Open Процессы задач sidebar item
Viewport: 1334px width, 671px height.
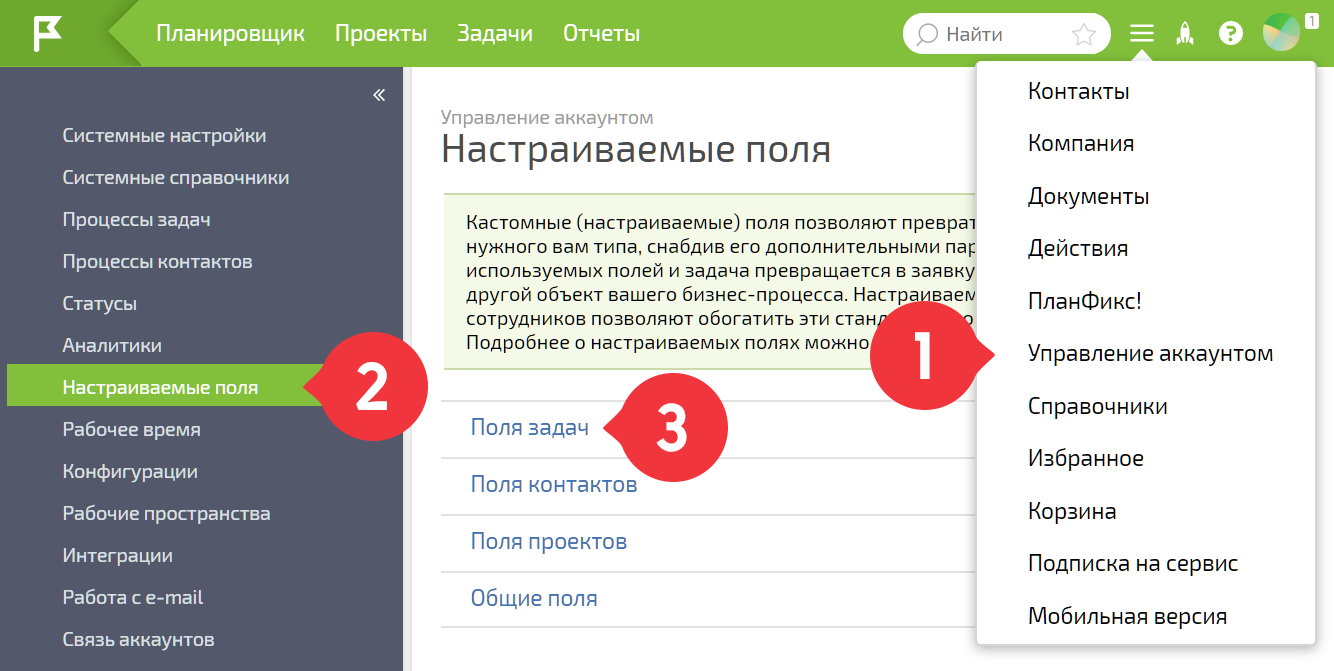pyautogui.click(x=136, y=219)
